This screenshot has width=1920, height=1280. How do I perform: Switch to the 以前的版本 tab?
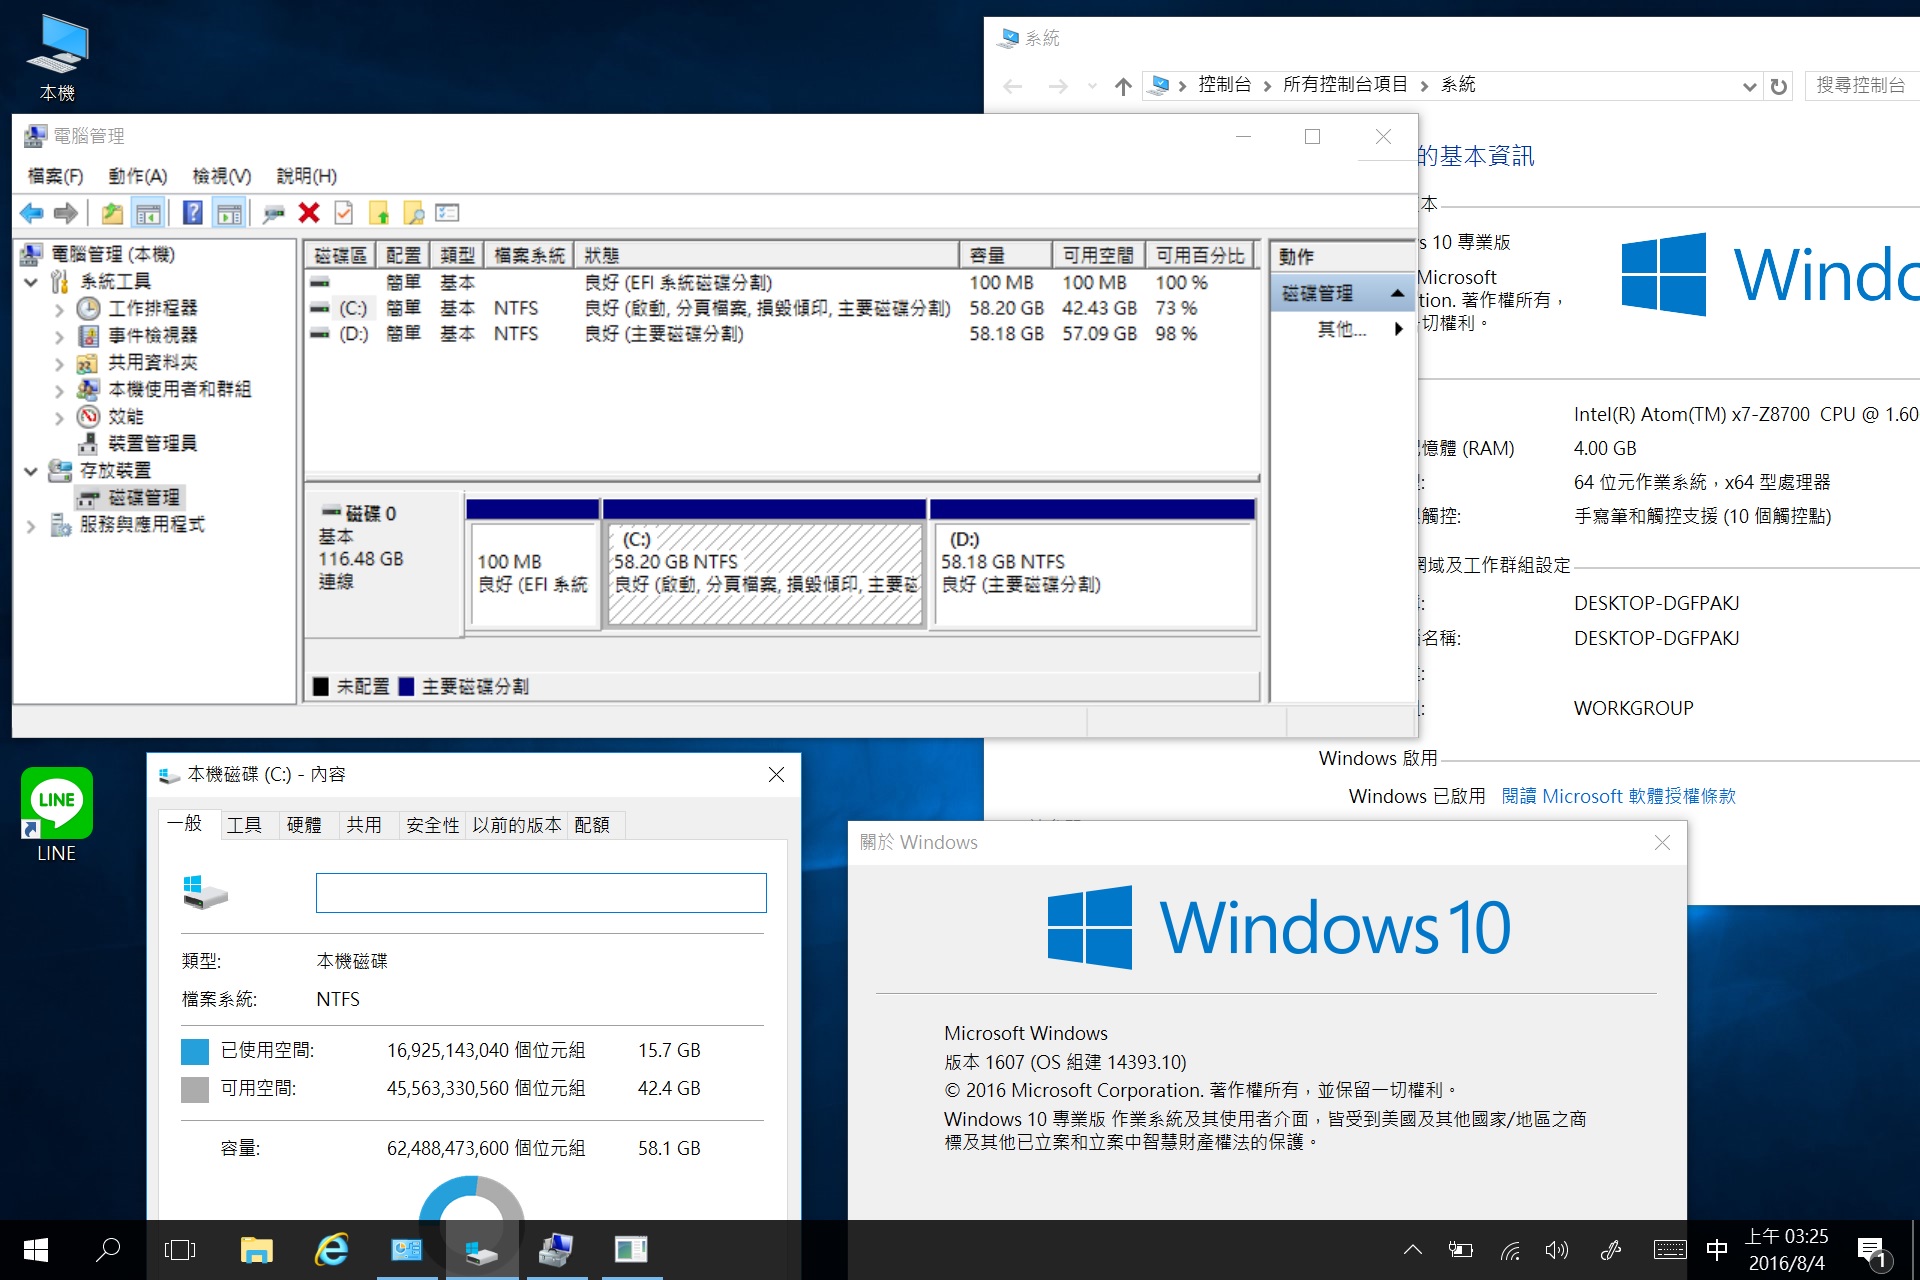(516, 825)
